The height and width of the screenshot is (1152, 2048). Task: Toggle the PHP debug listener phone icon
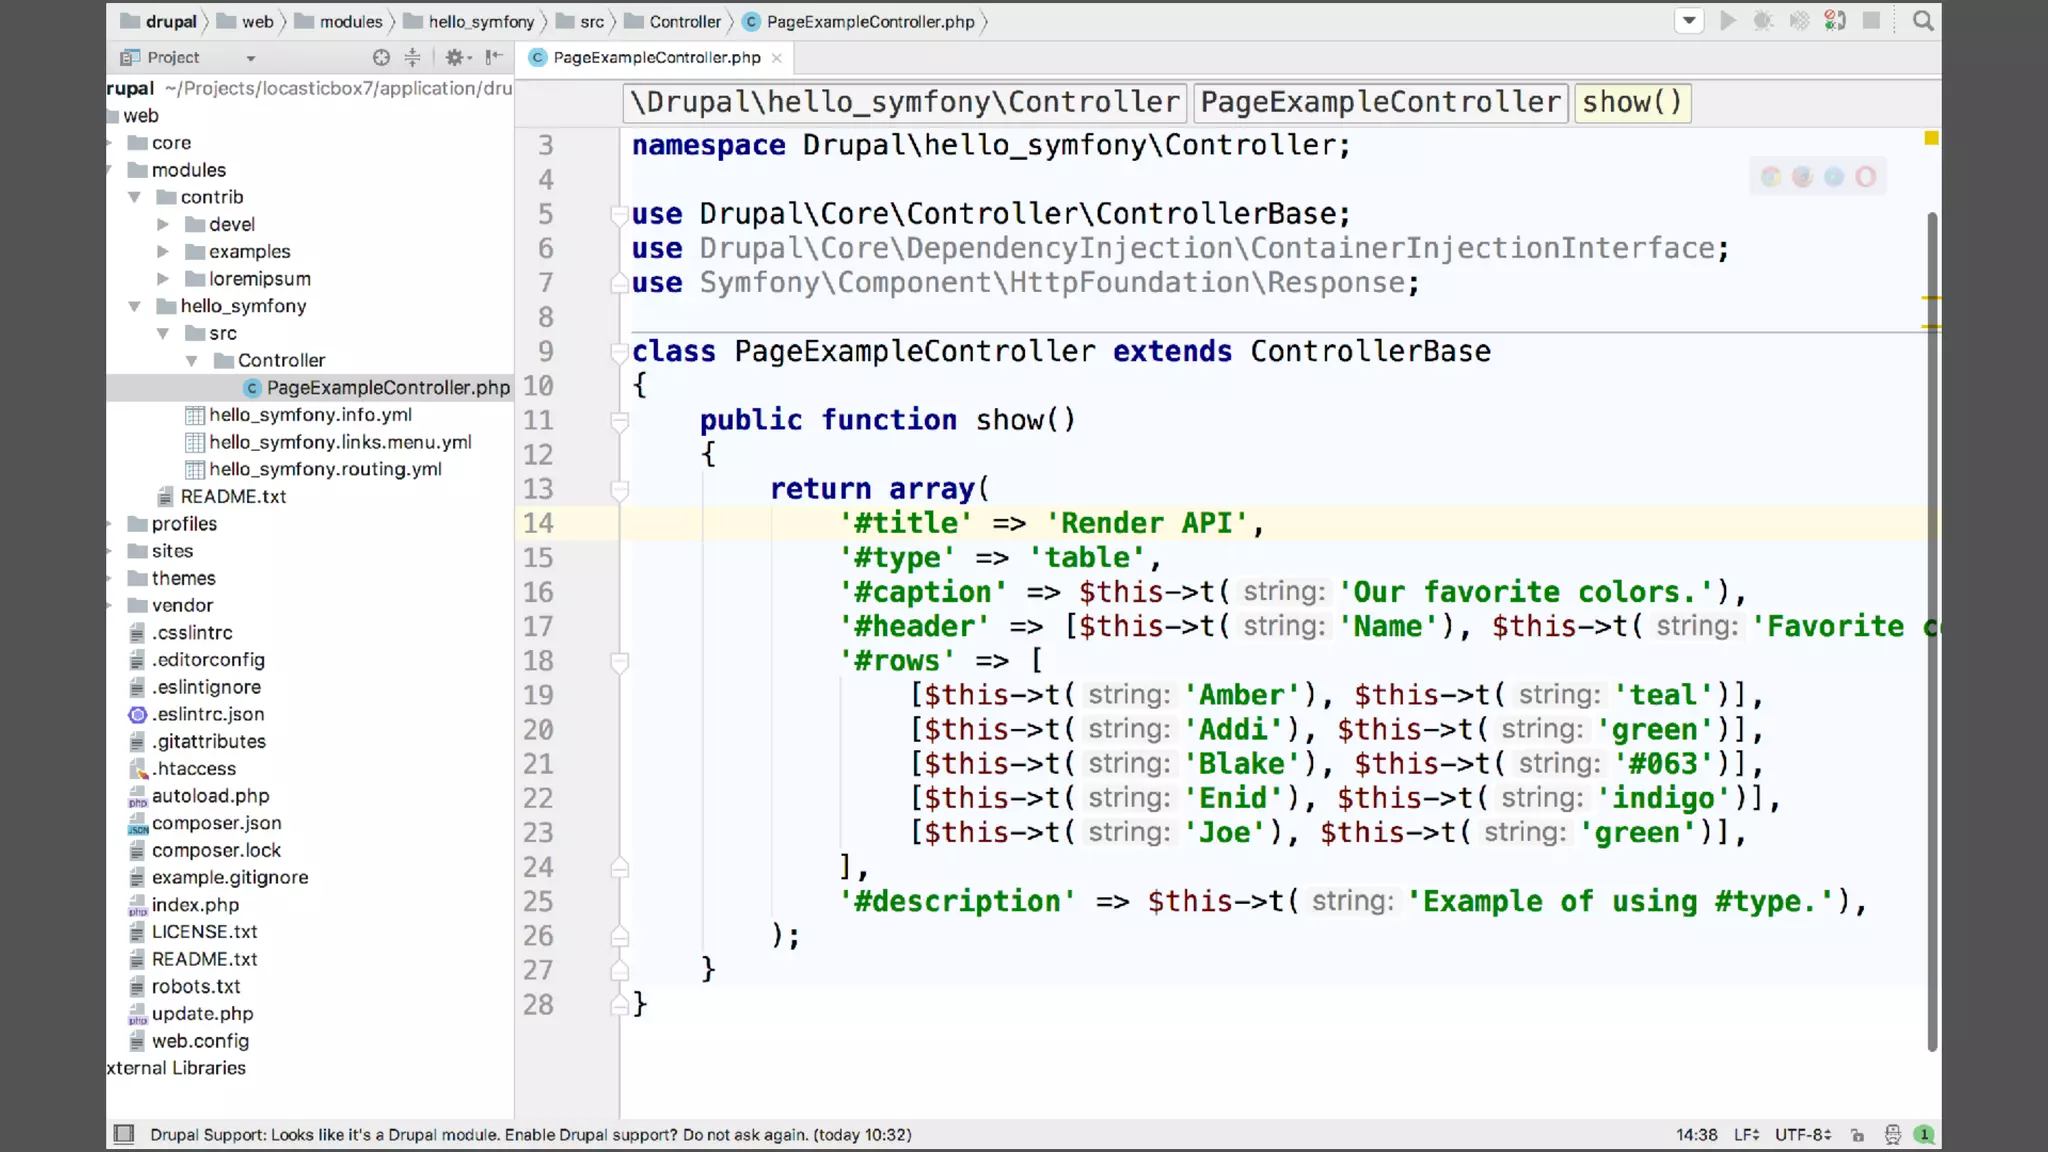pos(1835,21)
